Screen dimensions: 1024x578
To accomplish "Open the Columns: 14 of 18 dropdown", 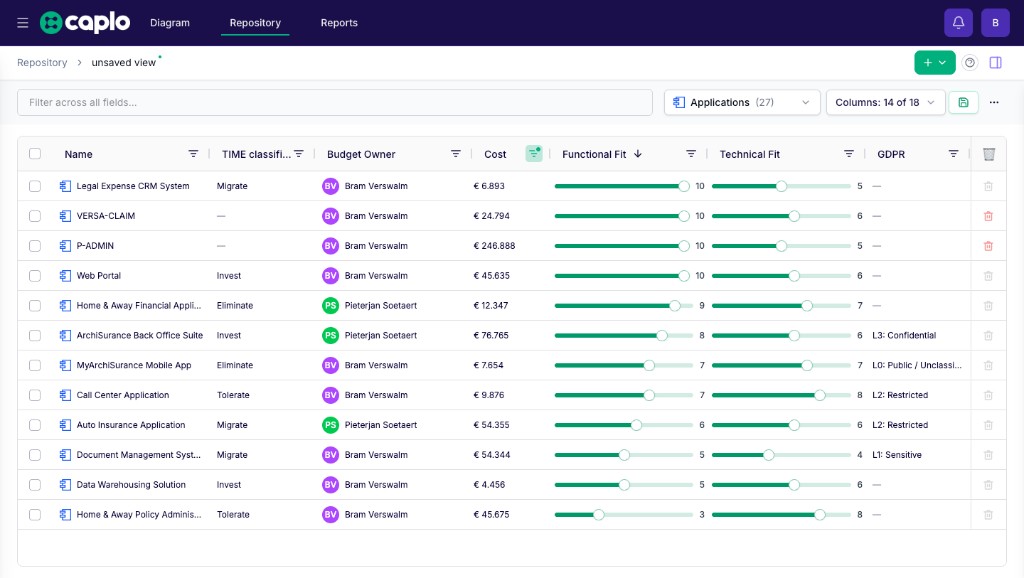I will [x=885, y=103].
